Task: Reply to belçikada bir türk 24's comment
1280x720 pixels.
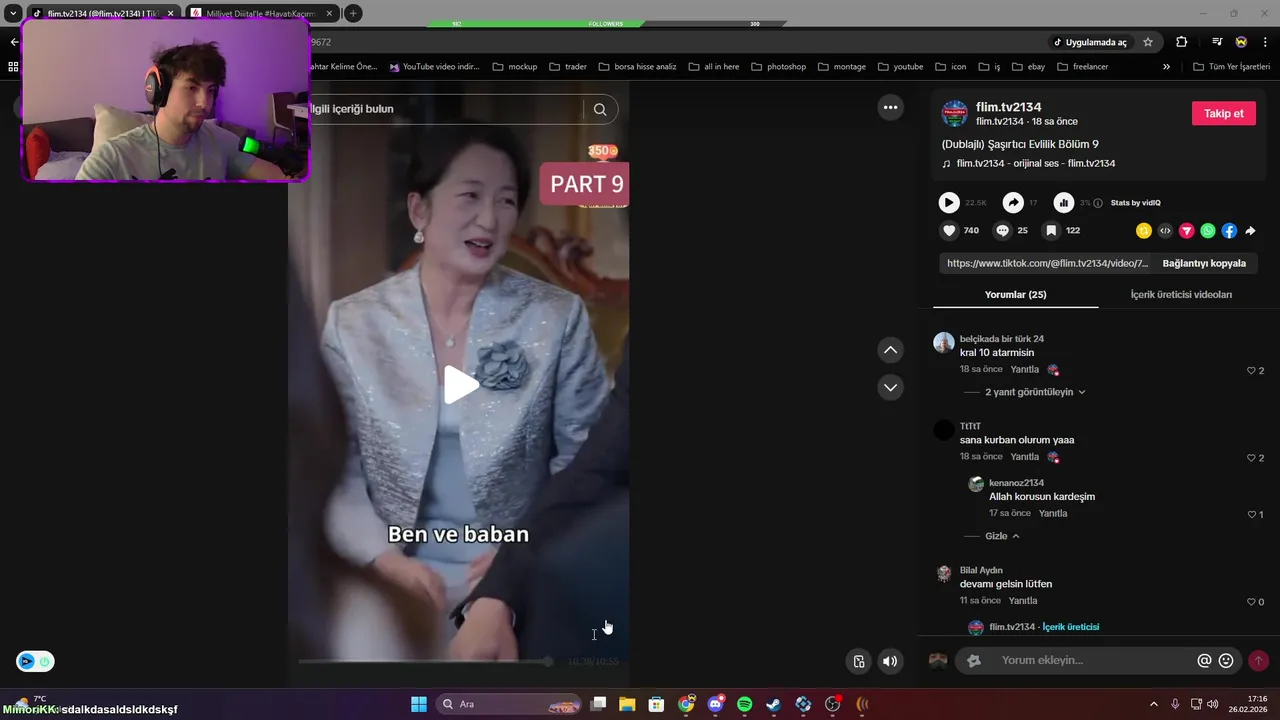Action: 1025,370
